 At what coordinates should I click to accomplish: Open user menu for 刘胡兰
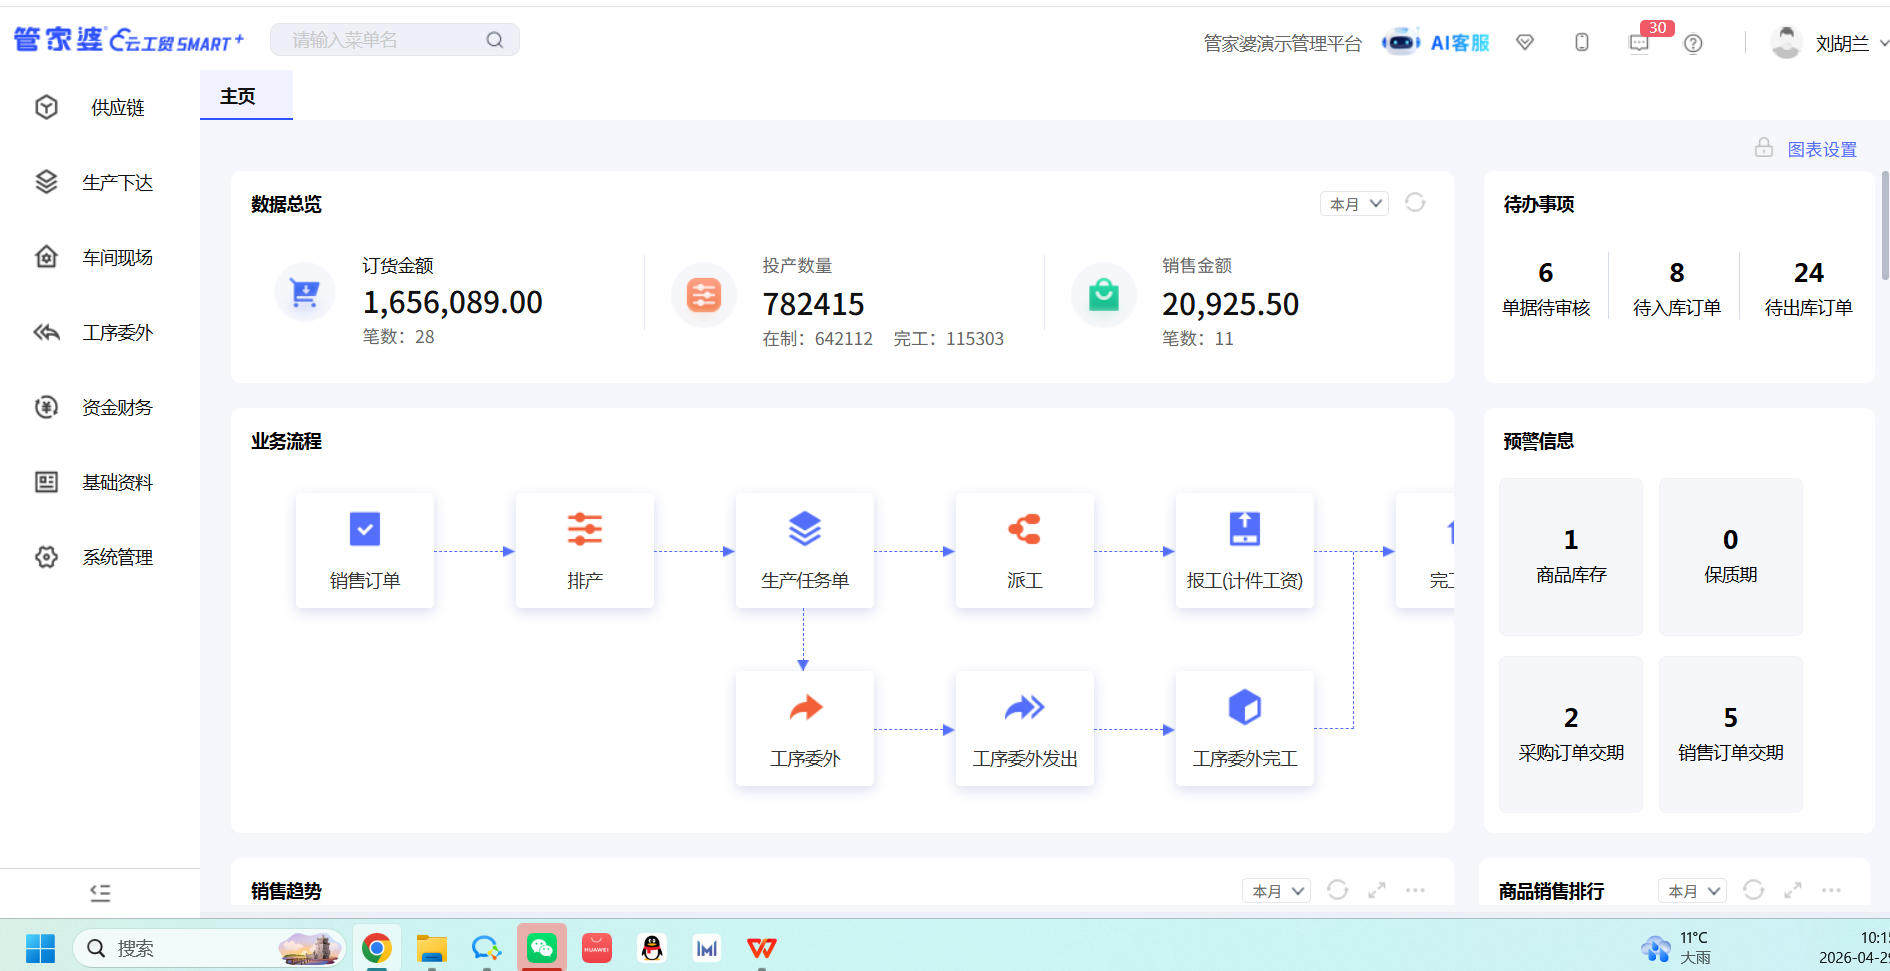[x=1830, y=43]
